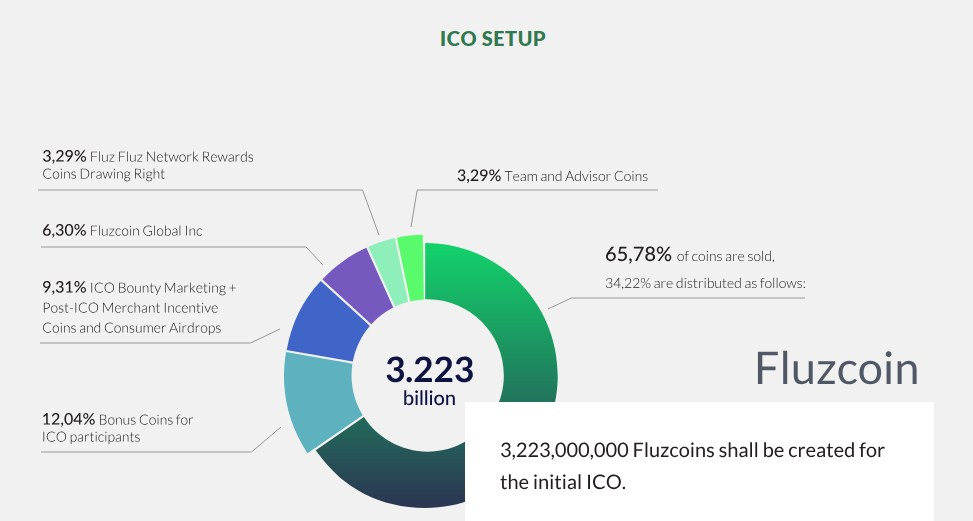This screenshot has height=521, width=973.
Task: Click the 6,30% Fluzcoin Global Inc label
Action: click(122, 231)
